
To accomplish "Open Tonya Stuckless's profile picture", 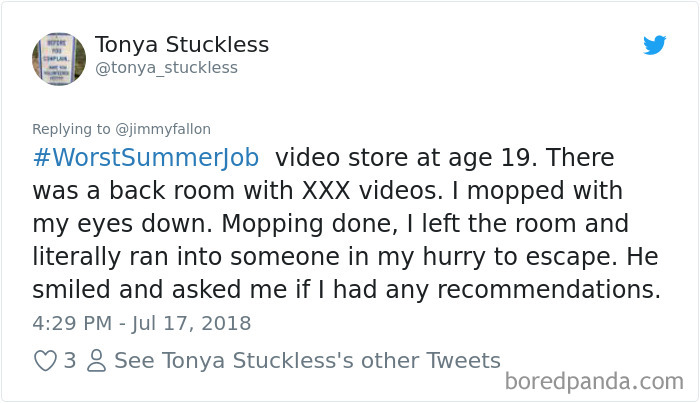I will tap(58, 57).
